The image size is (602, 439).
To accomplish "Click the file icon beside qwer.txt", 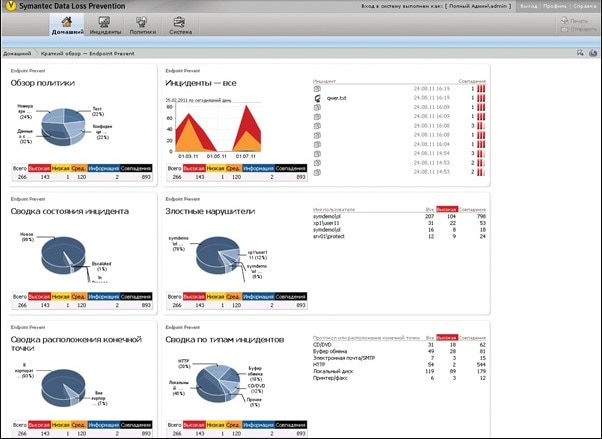I will pyautogui.click(x=318, y=98).
